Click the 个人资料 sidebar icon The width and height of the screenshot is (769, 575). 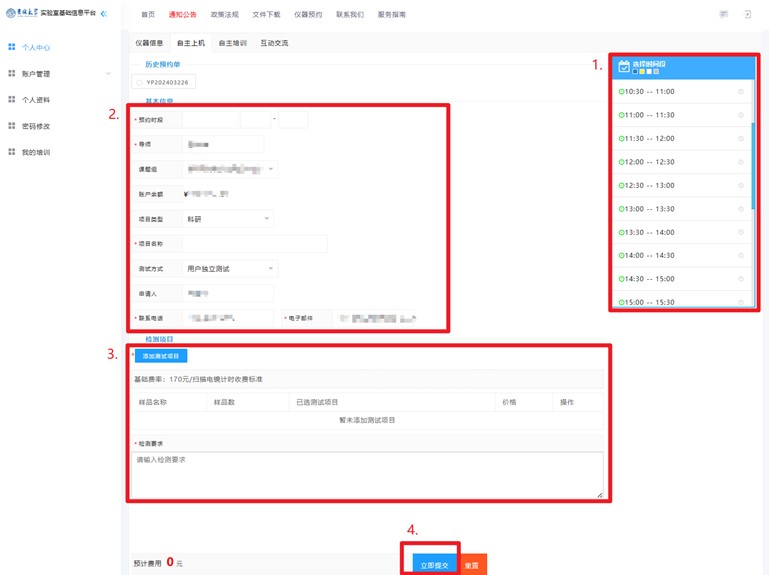[x=12, y=100]
